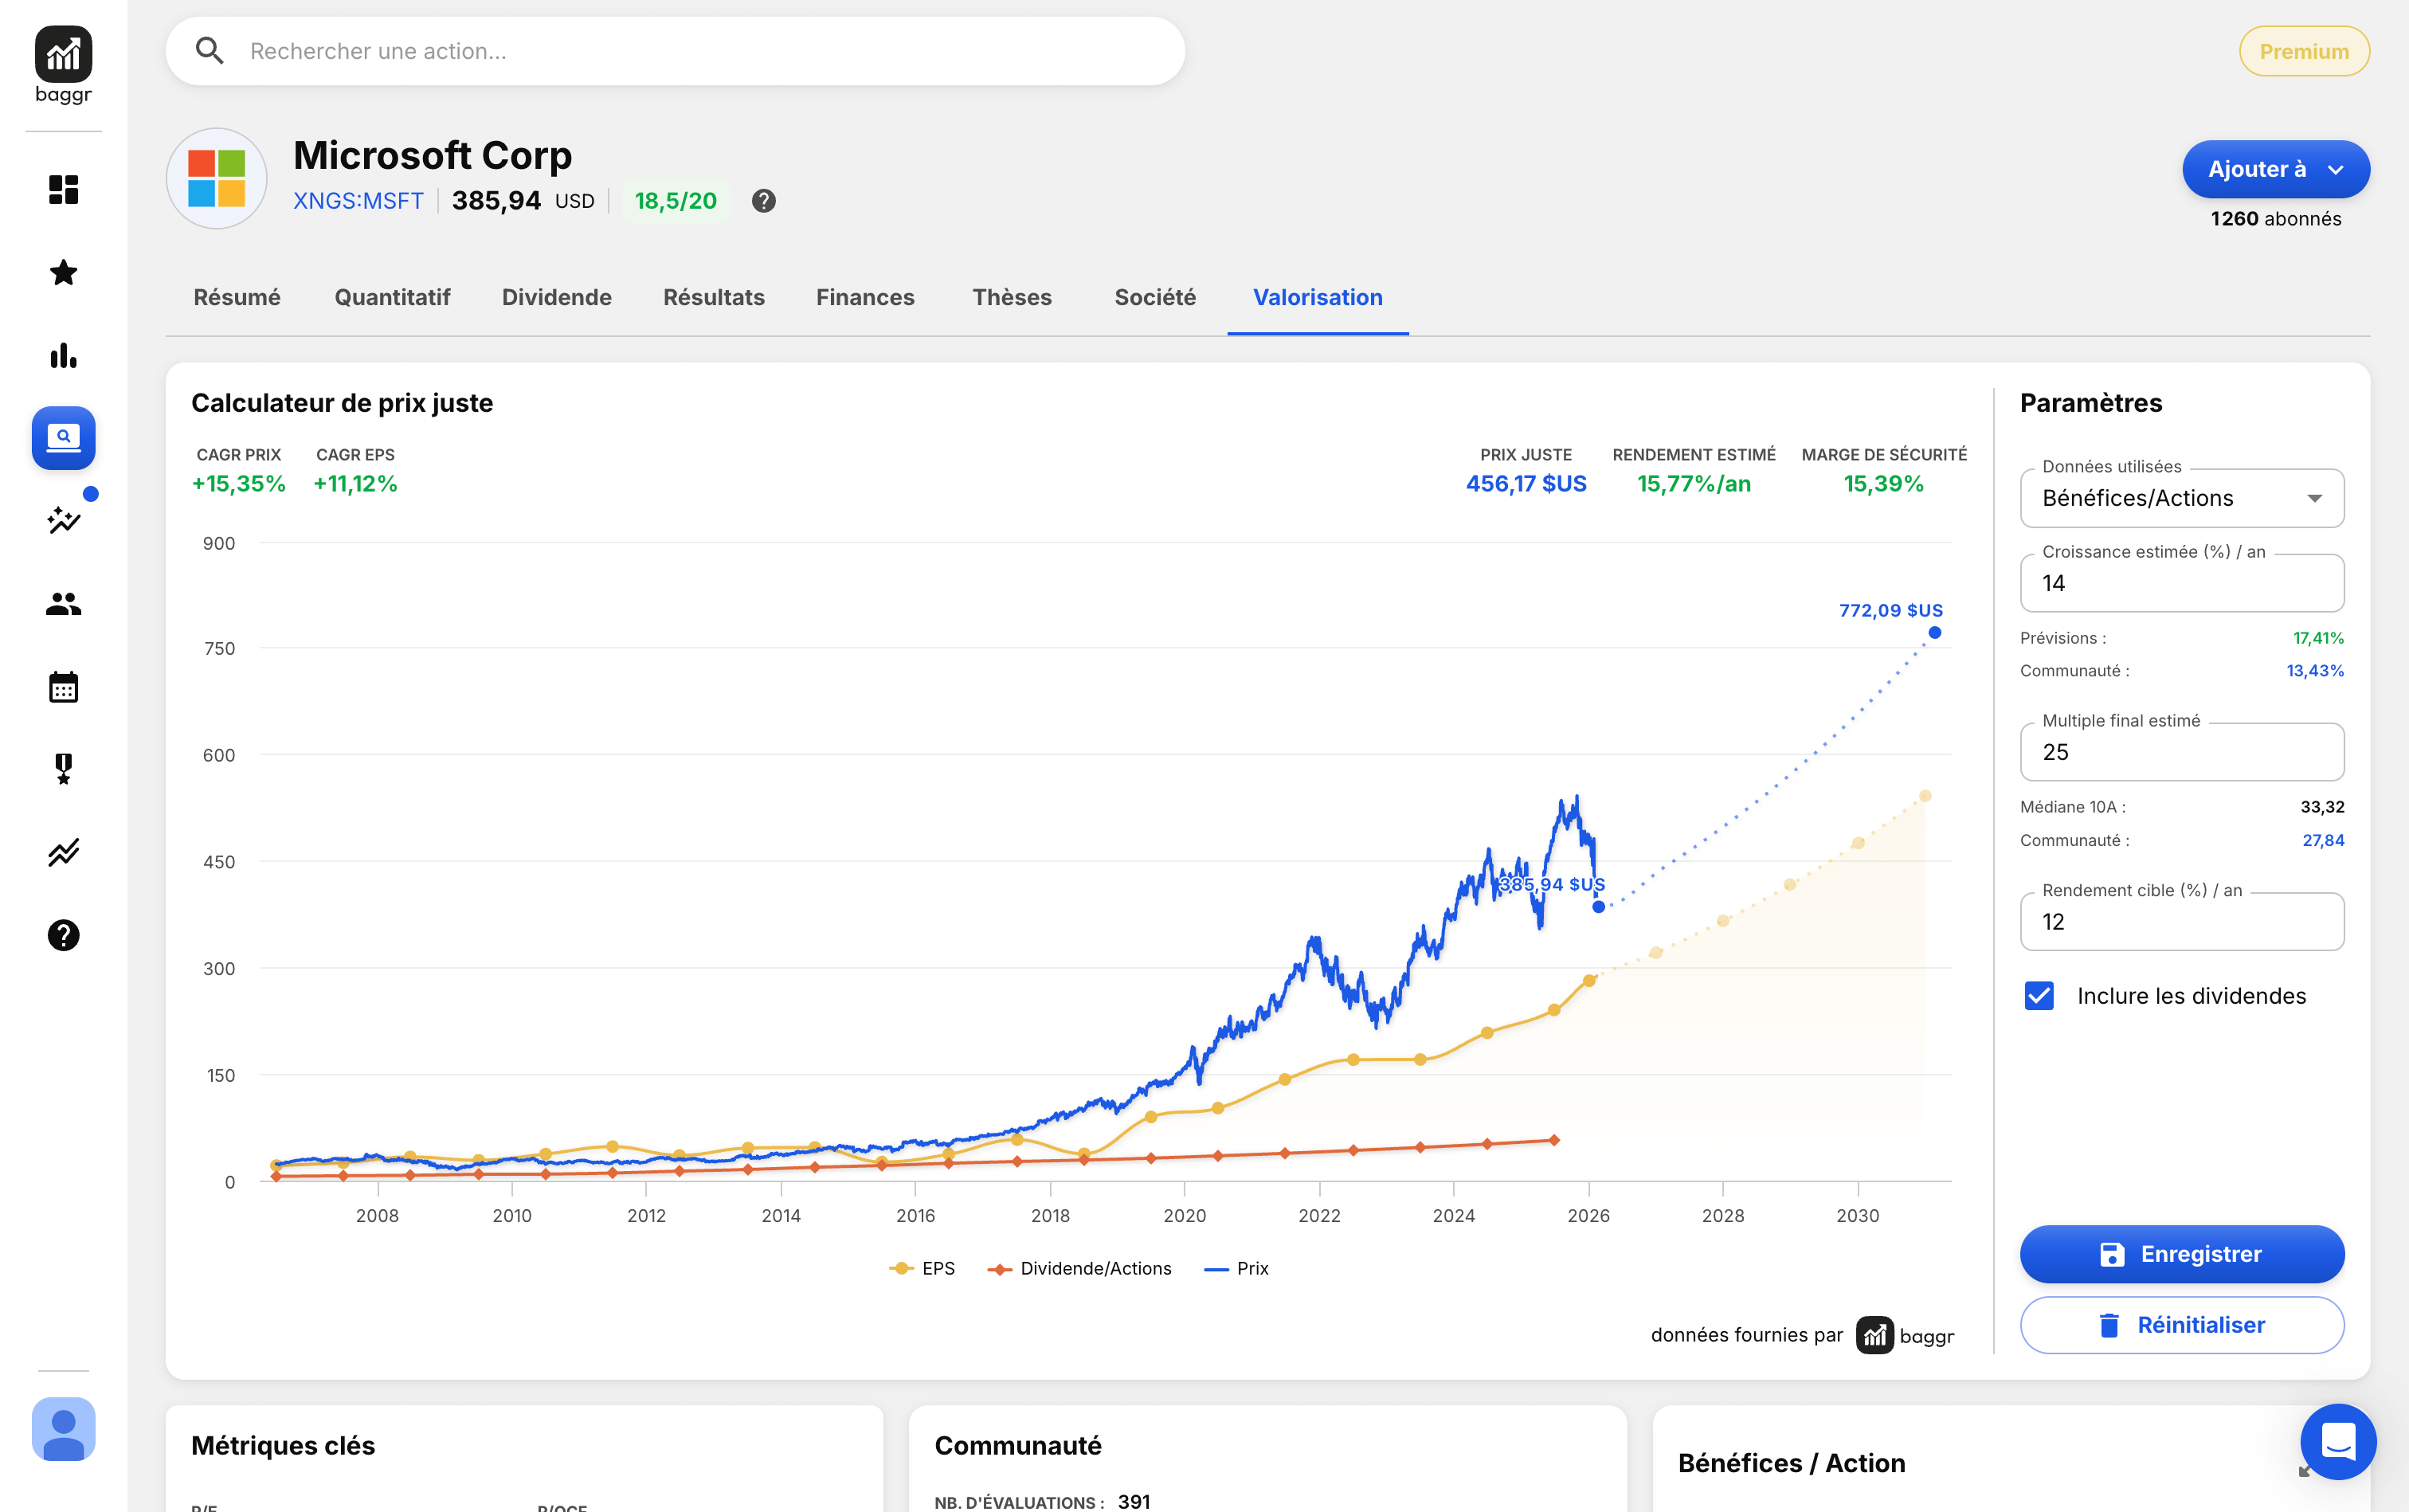
Task: Switch to the Finances tab
Action: tap(864, 297)
